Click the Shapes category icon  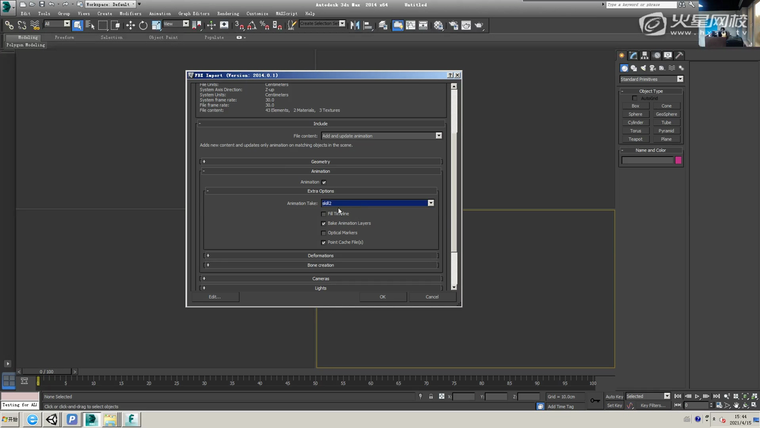click(633, 68)
